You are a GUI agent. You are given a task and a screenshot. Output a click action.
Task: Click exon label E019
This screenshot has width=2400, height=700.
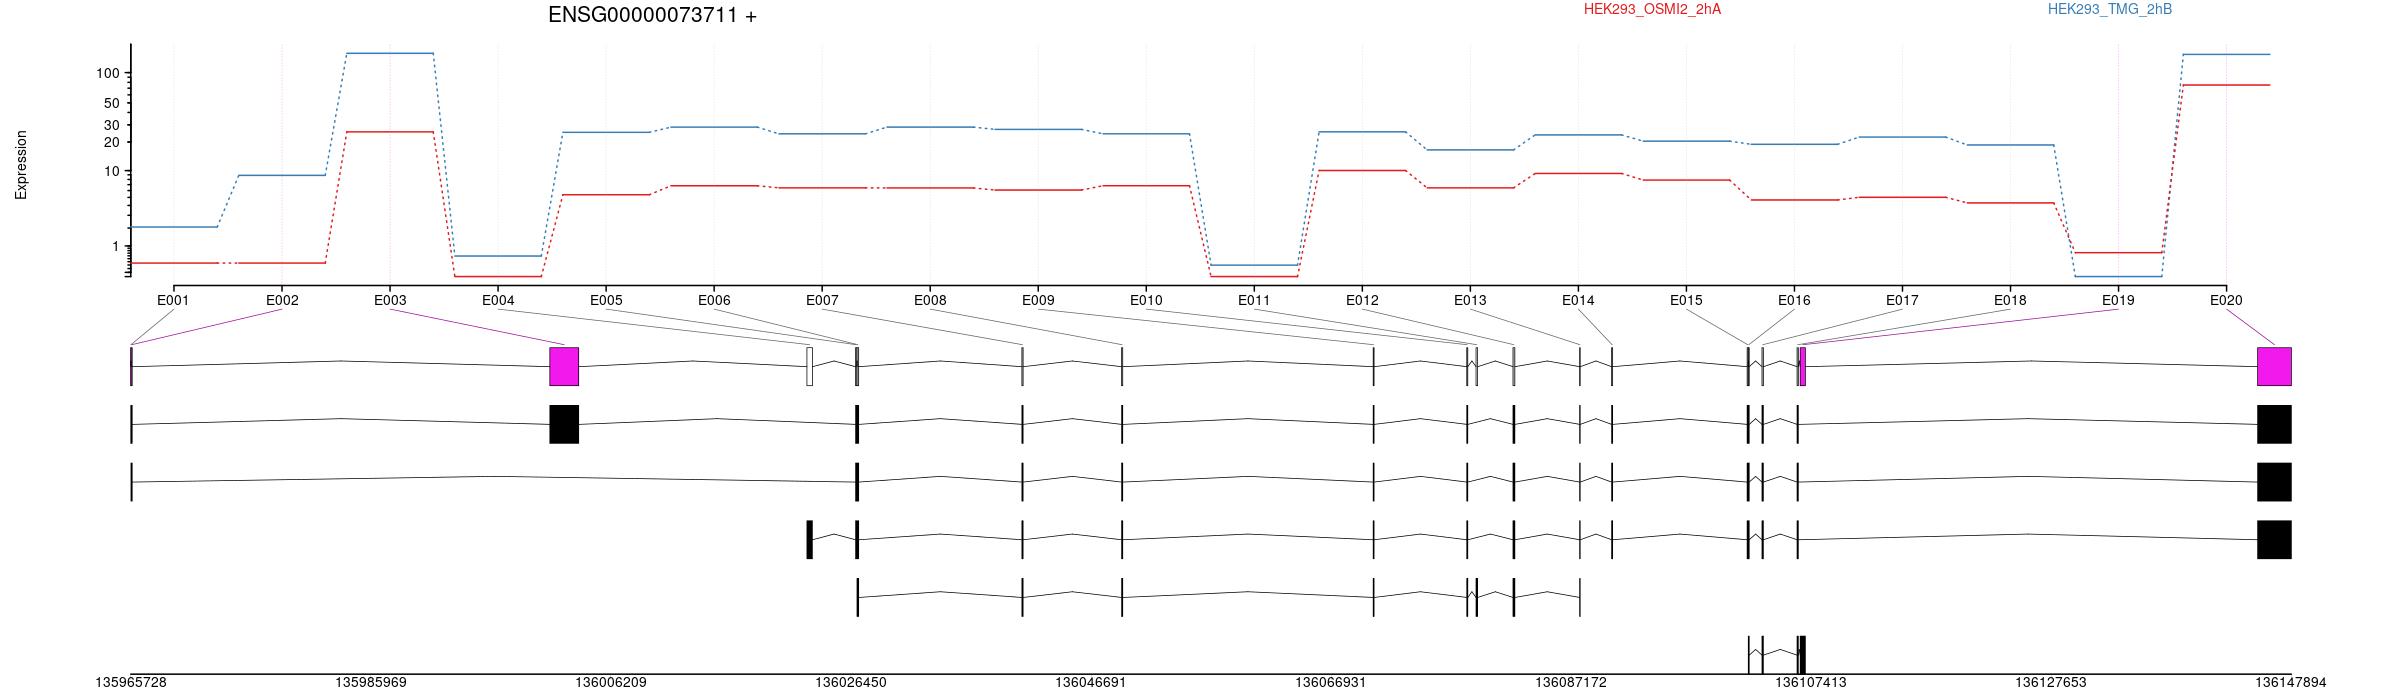coord(2118,300)
